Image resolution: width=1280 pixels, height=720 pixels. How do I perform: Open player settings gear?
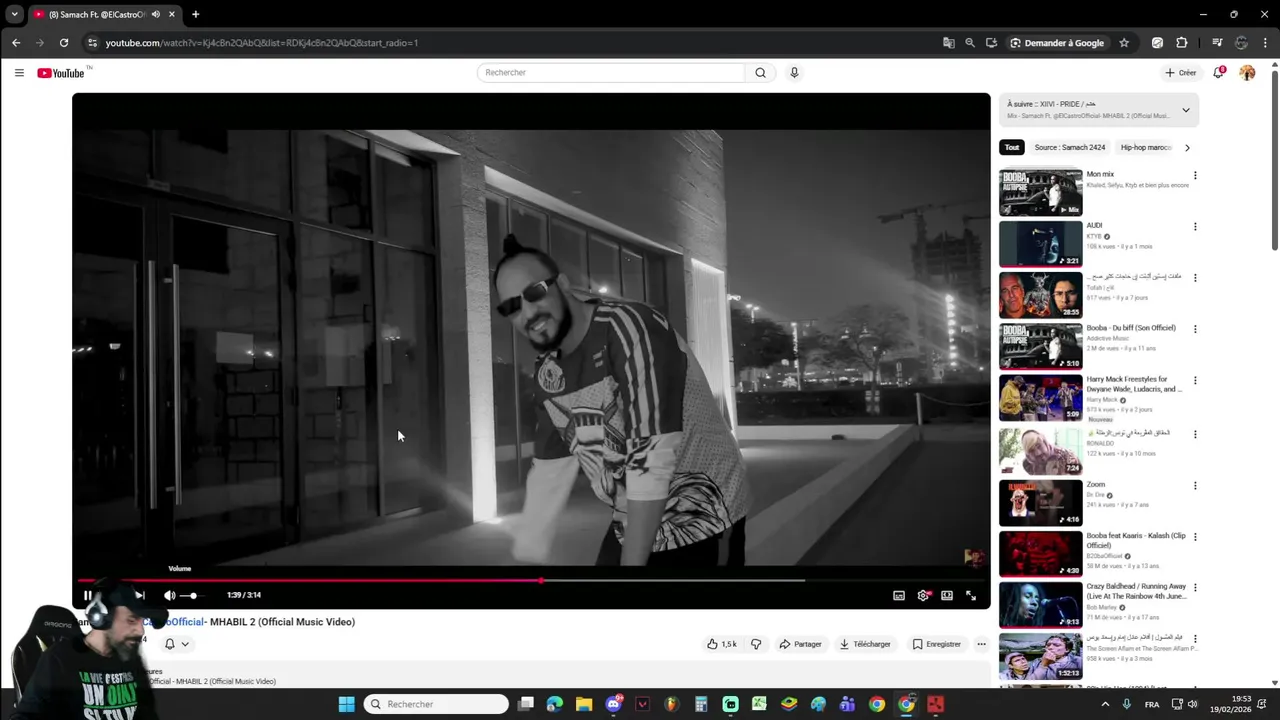tap(923, 595)
